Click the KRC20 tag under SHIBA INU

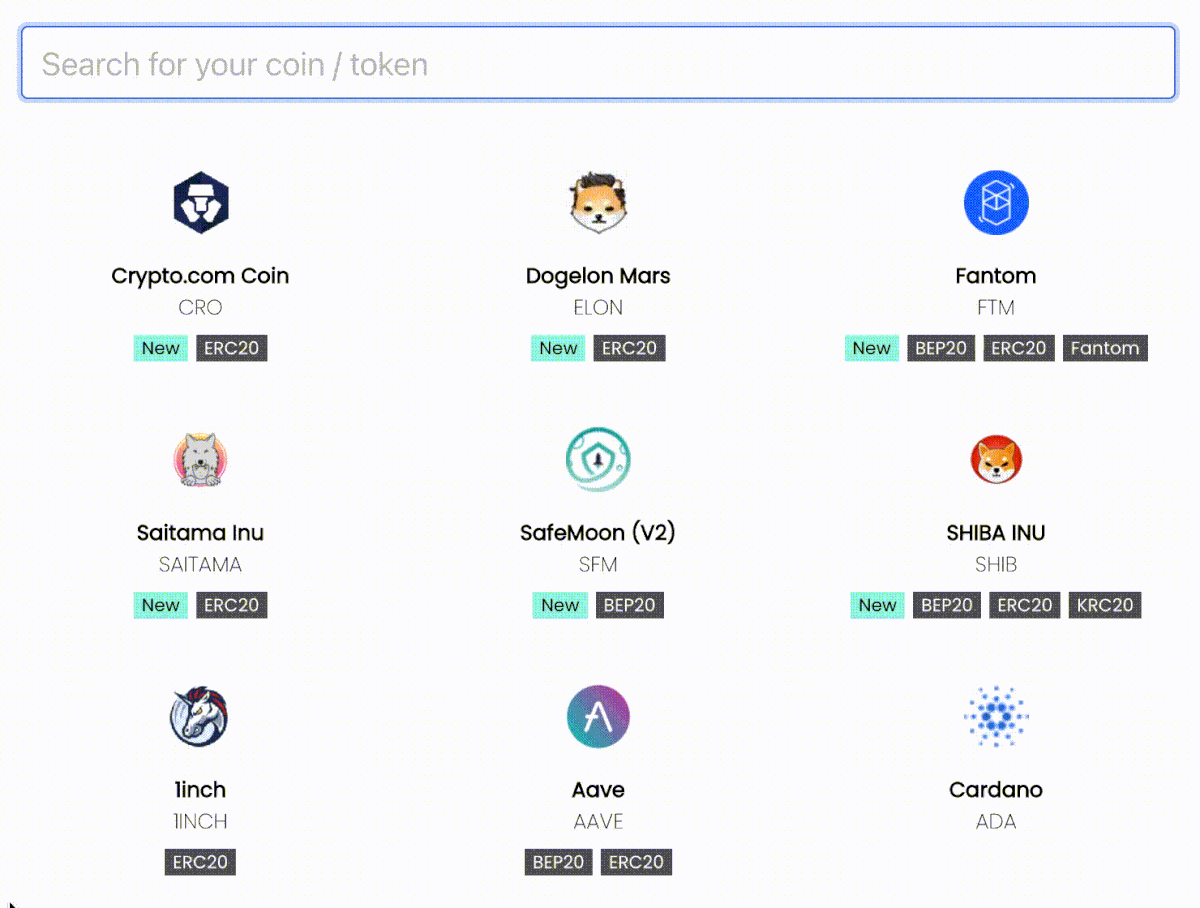pos(1105,605)
